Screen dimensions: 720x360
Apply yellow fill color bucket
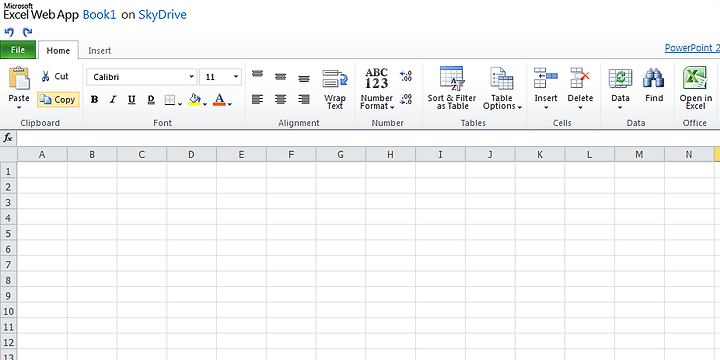coord(195,100)
